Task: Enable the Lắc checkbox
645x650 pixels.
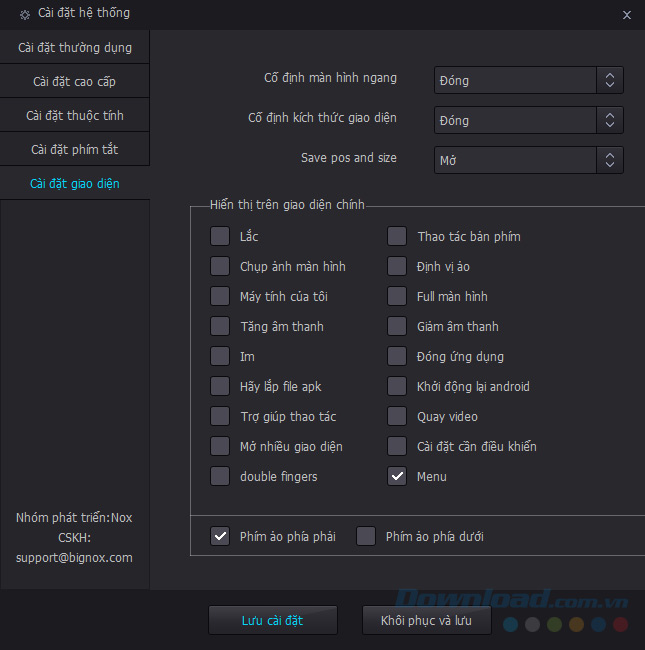Action: [220, 237]
